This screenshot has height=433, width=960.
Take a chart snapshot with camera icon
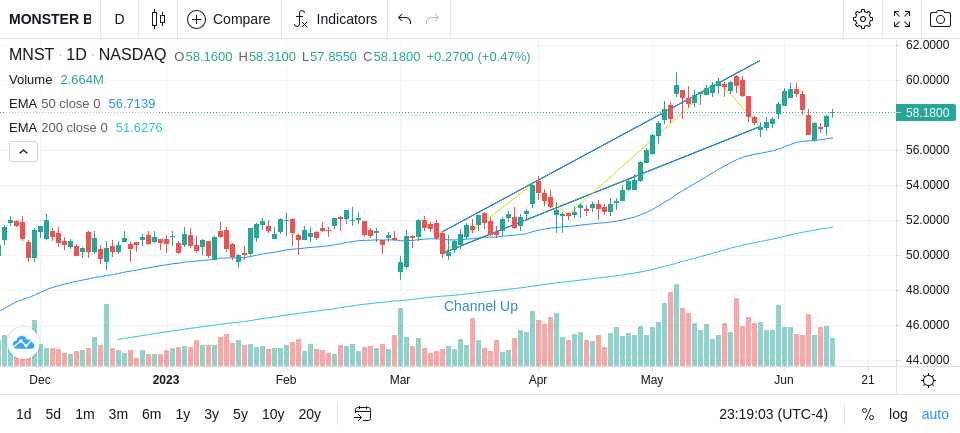click(x=940, y=19)
